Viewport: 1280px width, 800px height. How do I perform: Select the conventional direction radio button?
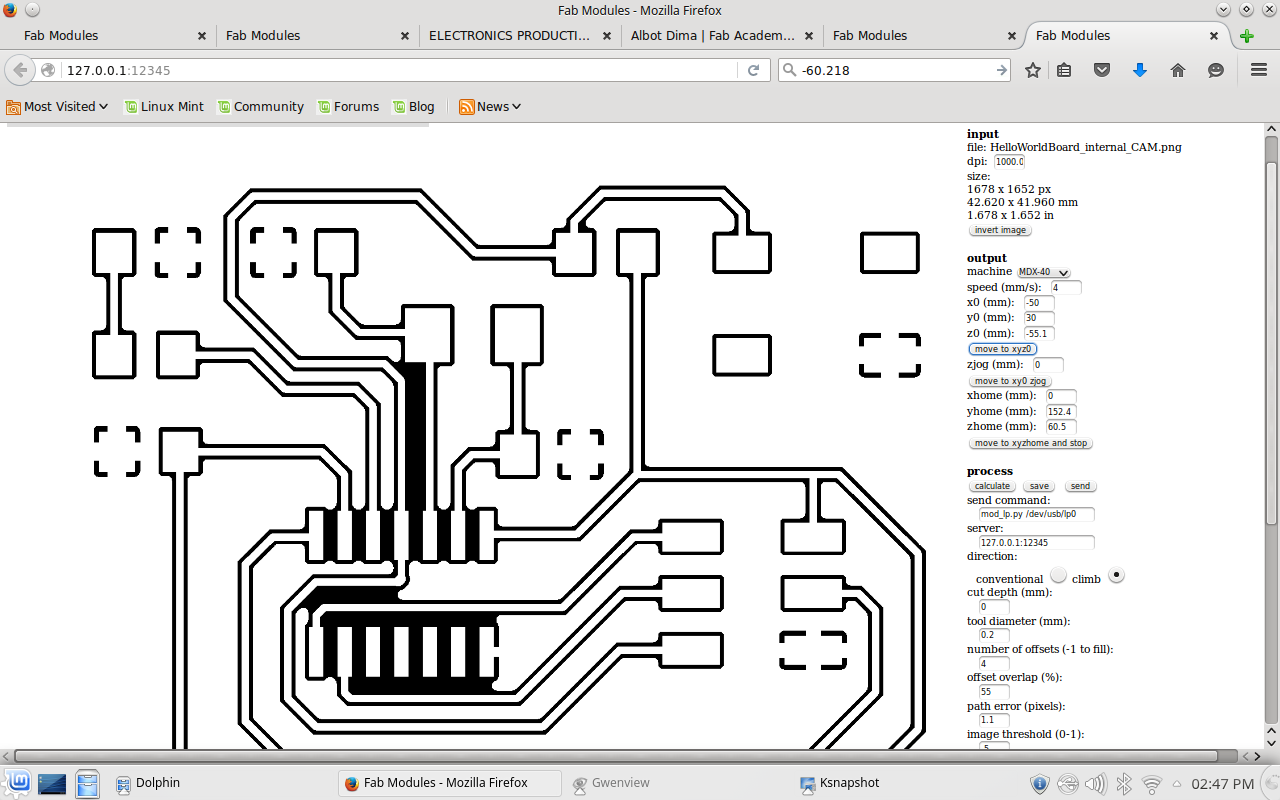click(1058, 574)
